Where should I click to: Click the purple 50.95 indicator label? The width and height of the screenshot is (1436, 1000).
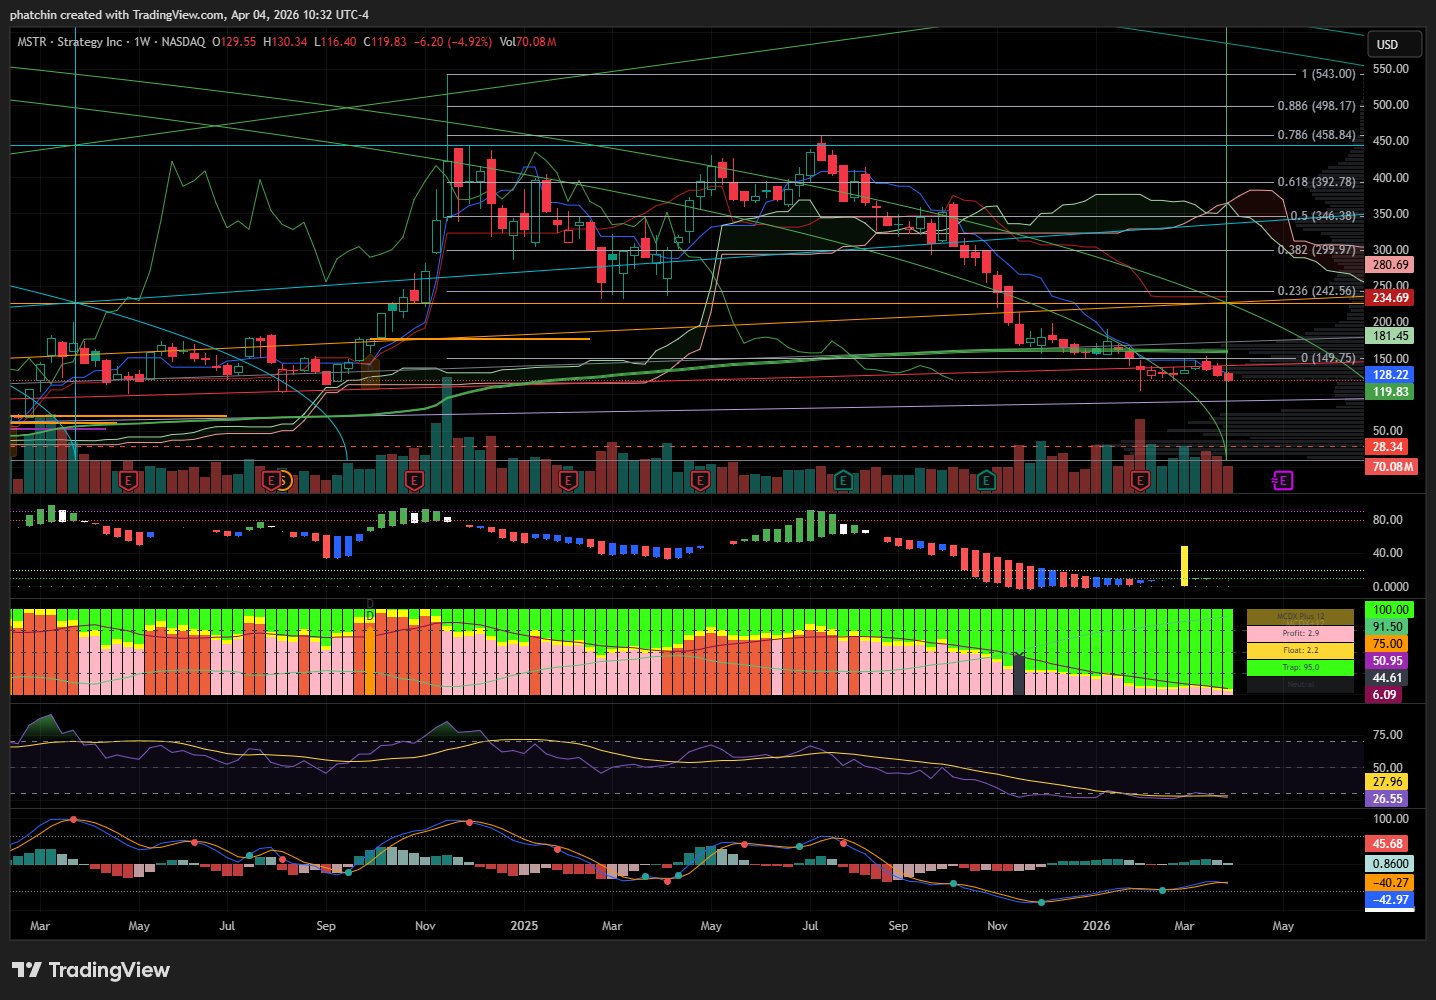click(x=1387, y=661)
